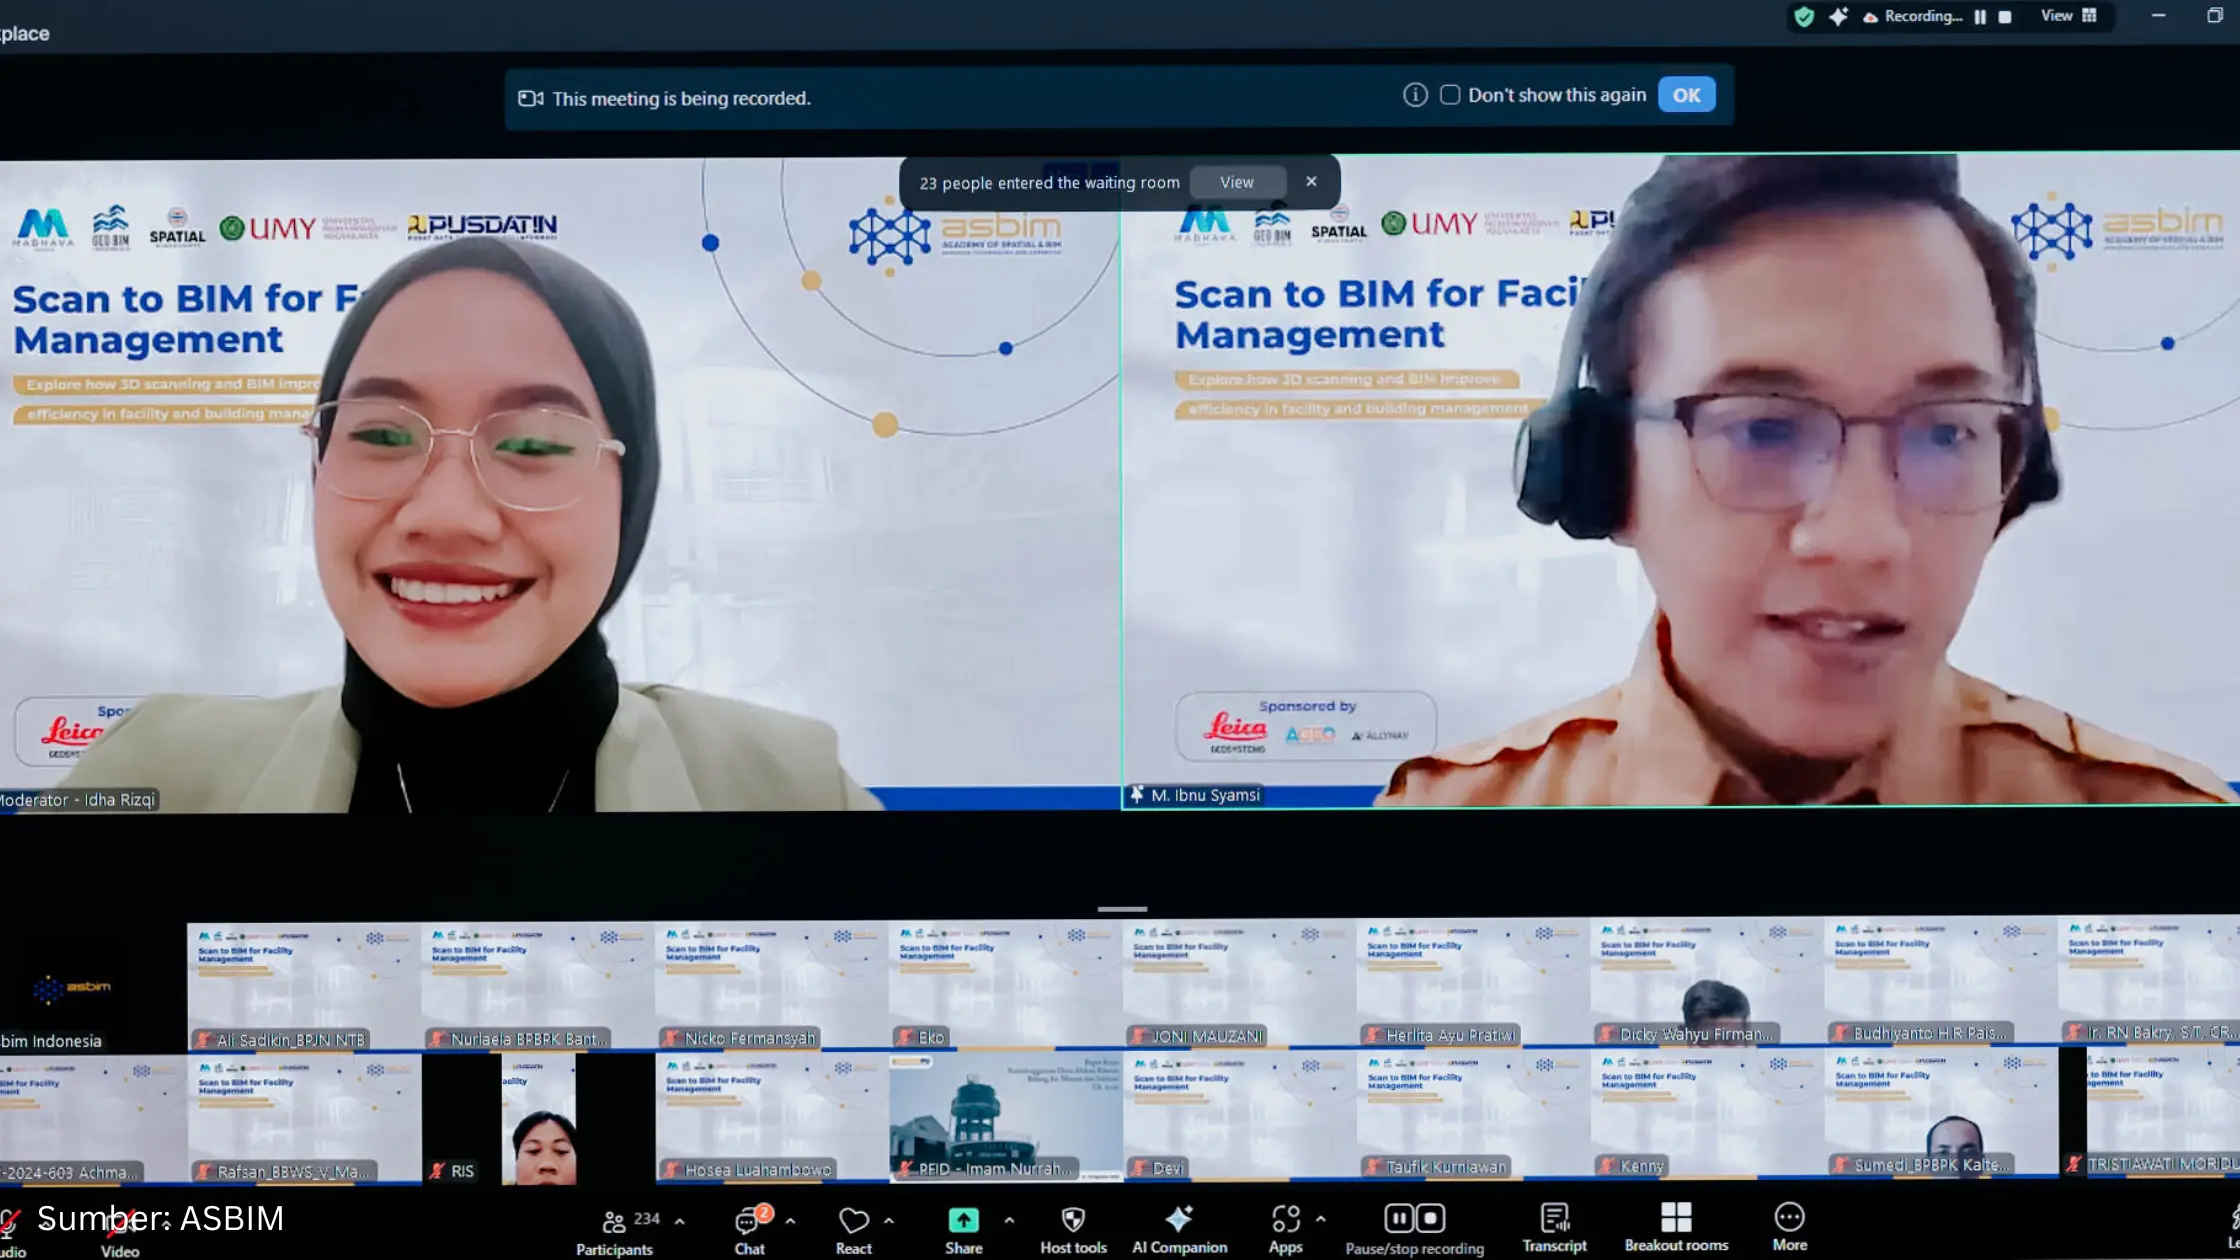Click View on waiting room notification
Screen dimensions: 2240x1260
click(x=1236, y=182)
